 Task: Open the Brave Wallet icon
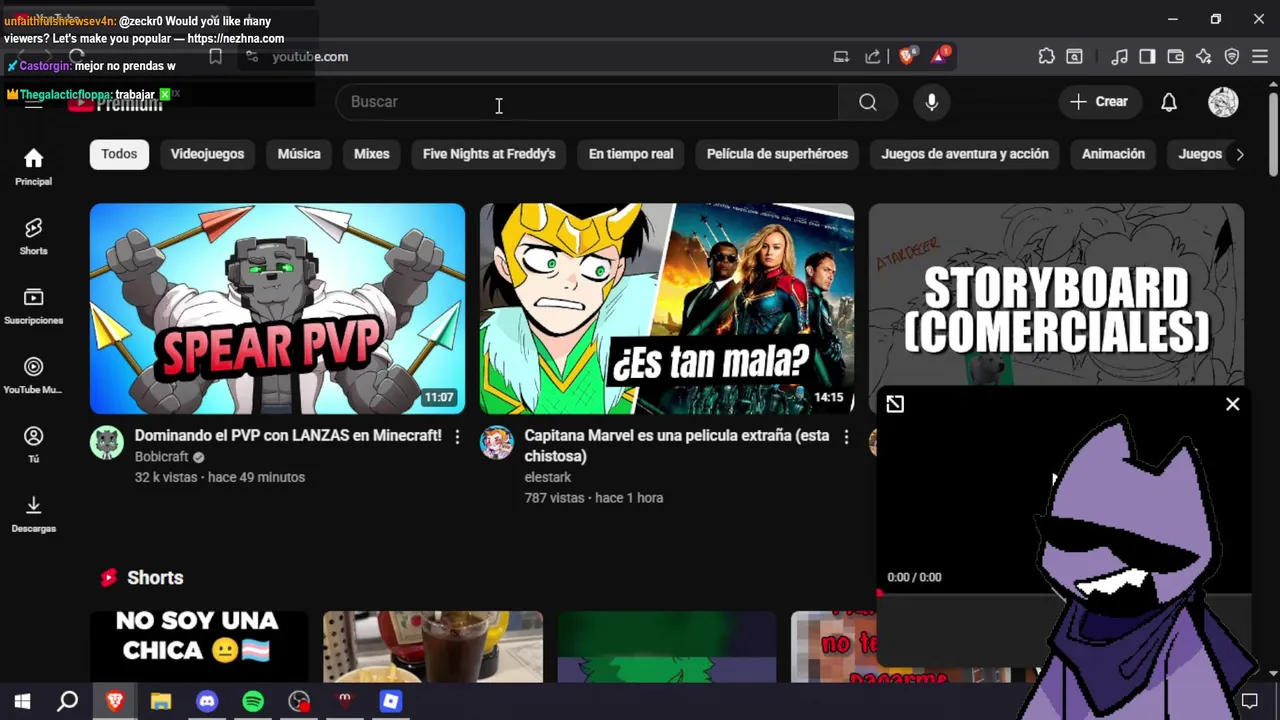coord(1175,57)
